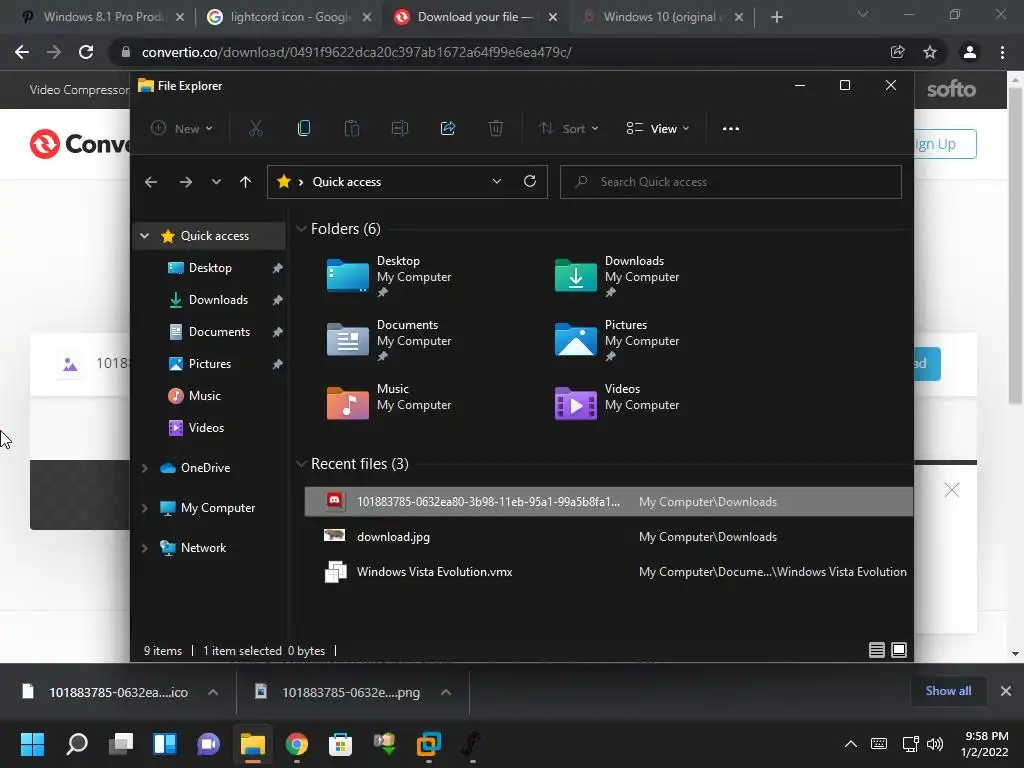Show hidden system tray icons
This screenshot has height=768, width=1024.
pyautogui.click(x=851, y=744)
